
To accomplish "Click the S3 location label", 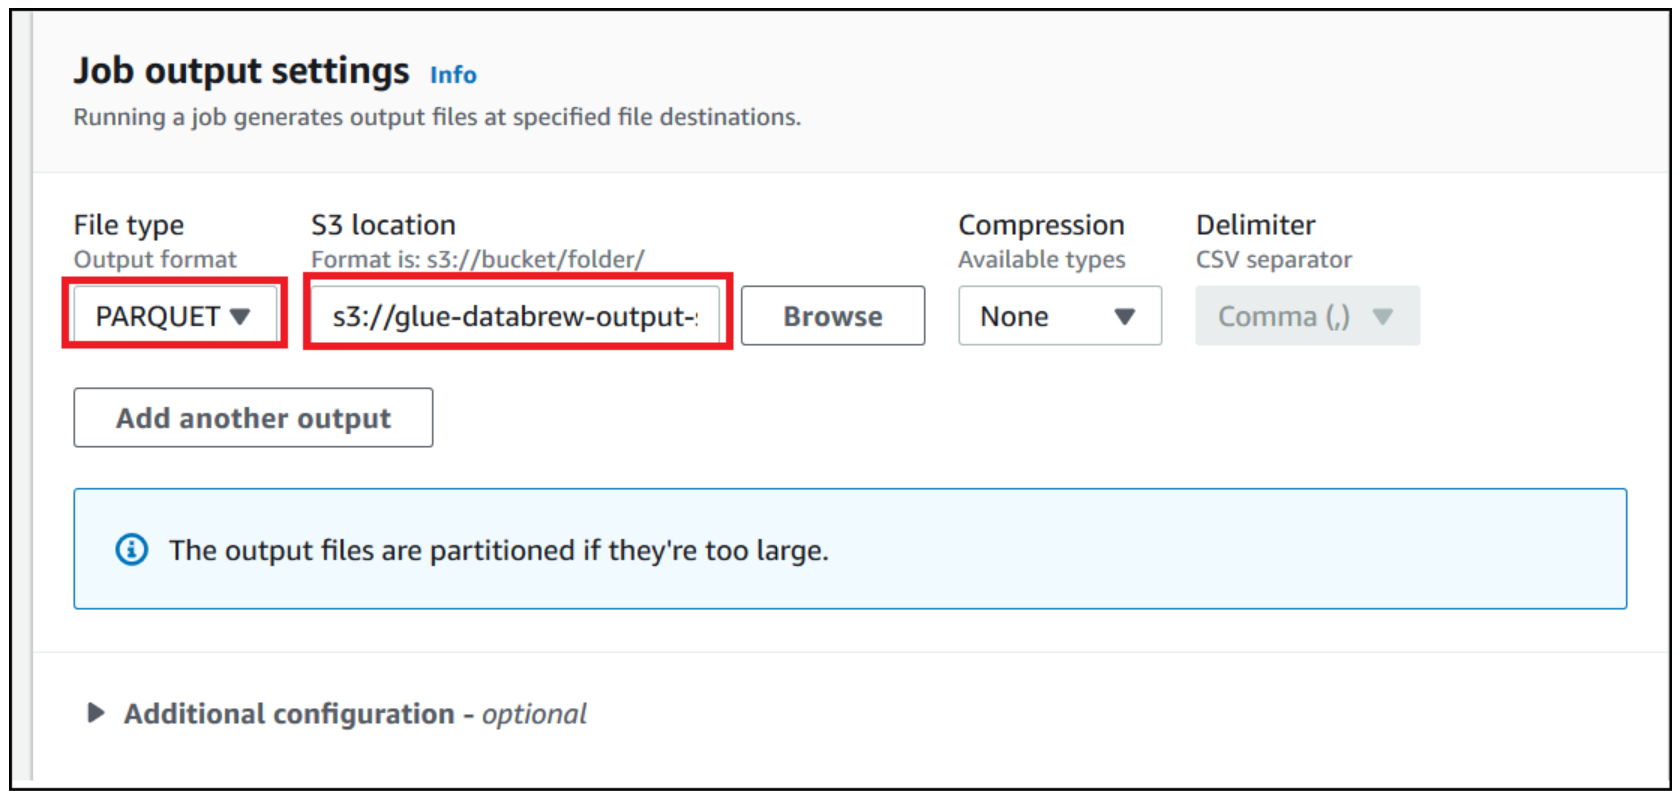I will coord(383,225).
